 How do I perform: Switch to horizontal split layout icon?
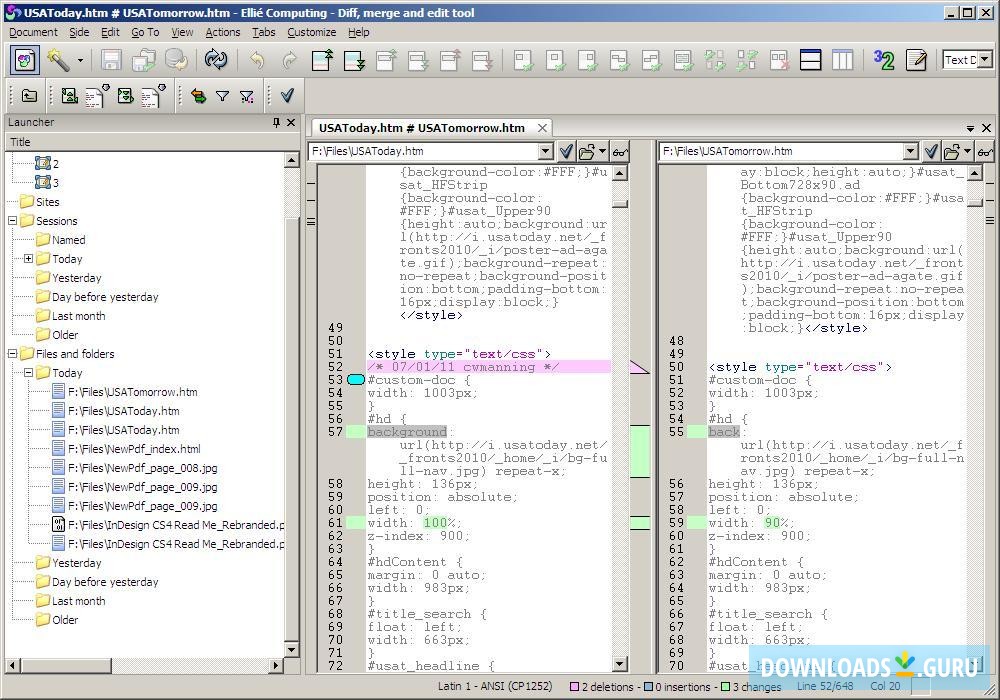[811, 60]
